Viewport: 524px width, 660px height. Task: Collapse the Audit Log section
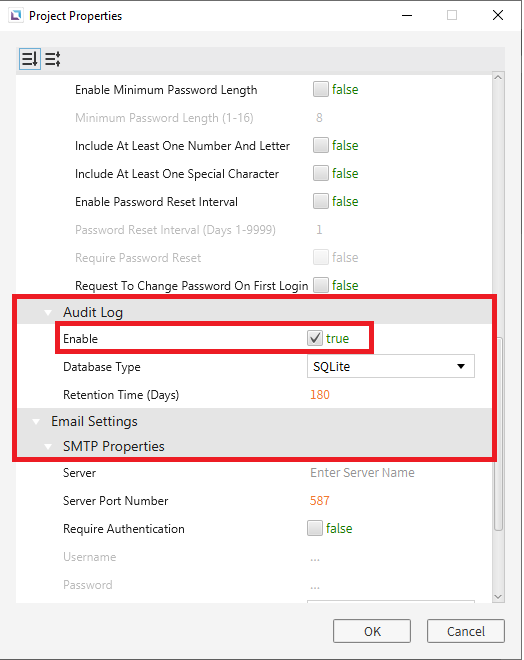pyautogui.click(x=48, y=313)
